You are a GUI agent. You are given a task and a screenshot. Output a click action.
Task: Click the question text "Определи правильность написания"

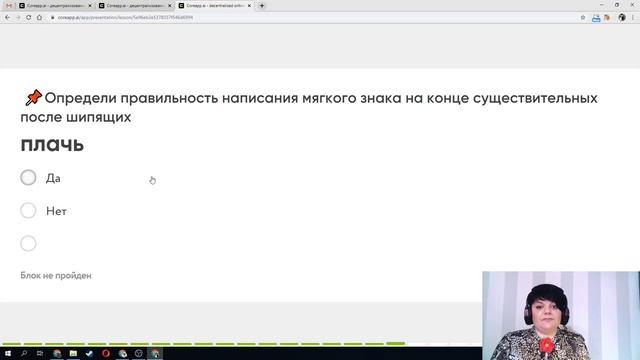click(x=171, y=98)
